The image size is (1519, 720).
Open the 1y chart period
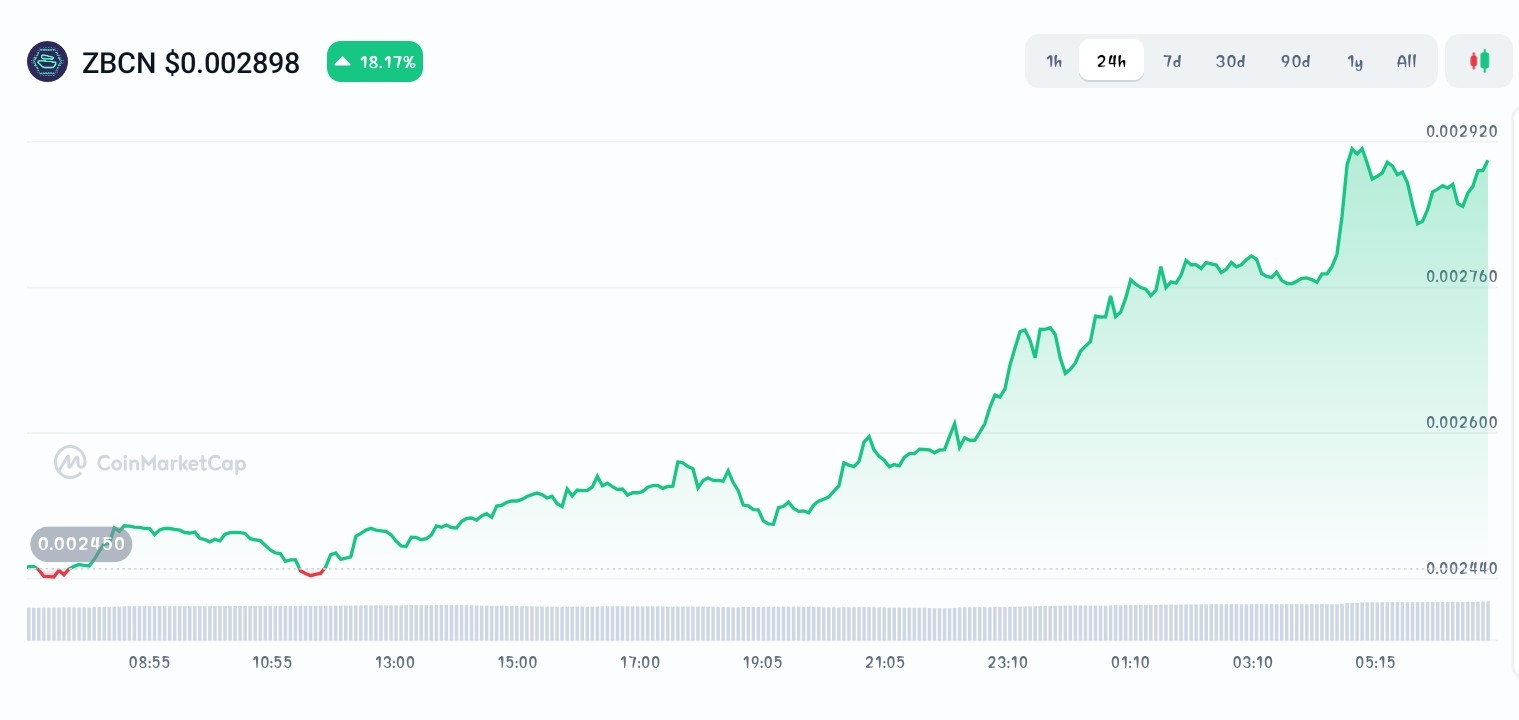[x=1355, y=61]
